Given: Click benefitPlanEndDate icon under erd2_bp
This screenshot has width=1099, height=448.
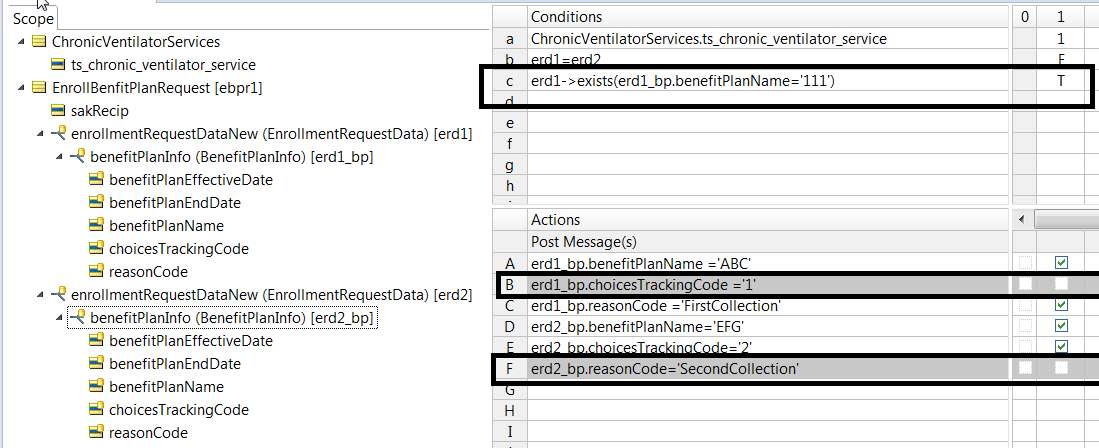Looking at the screenshot, I should (x=96, y=364).
